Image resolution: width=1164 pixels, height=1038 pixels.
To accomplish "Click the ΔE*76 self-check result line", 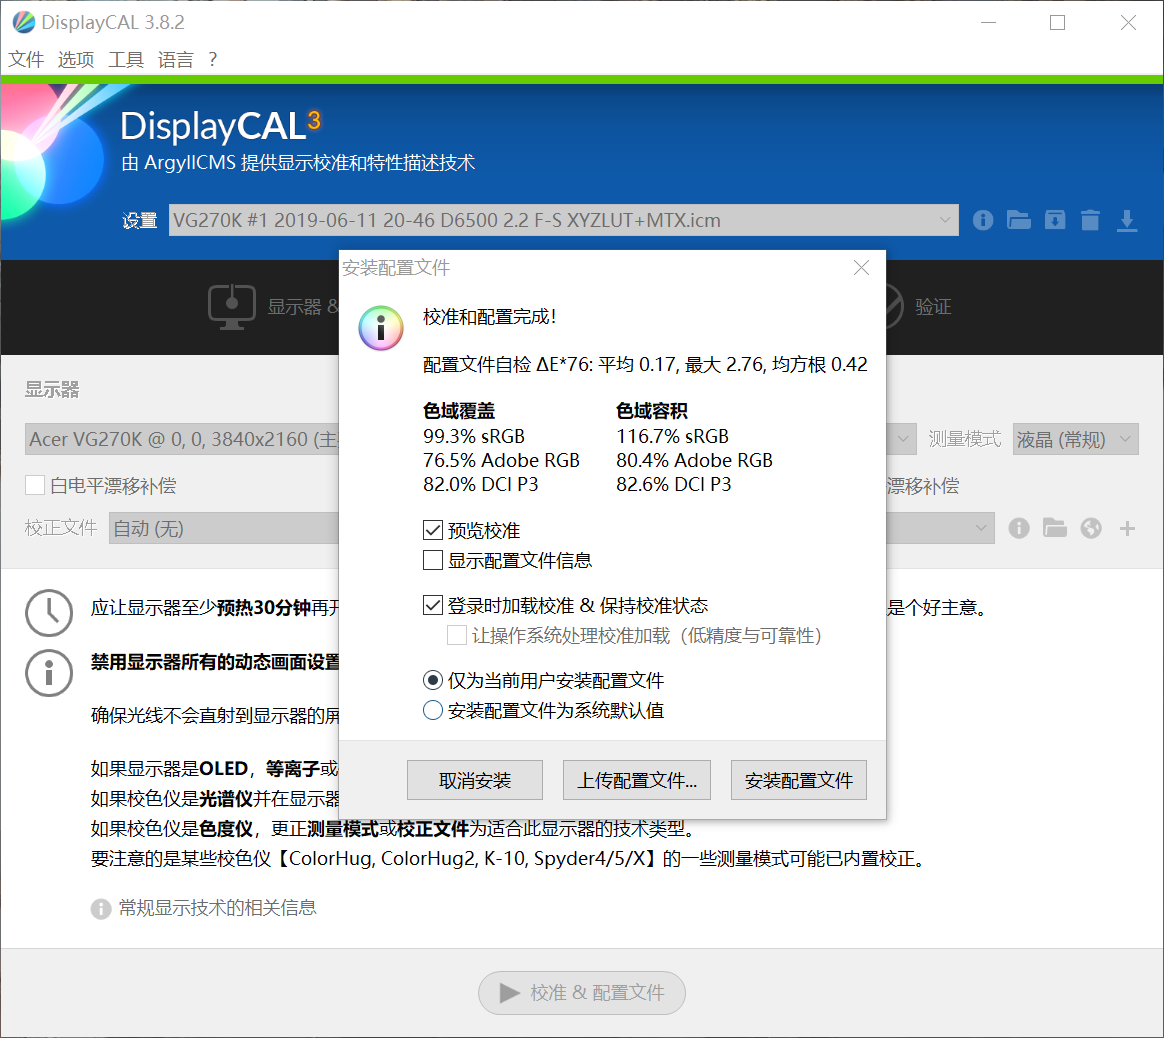I will coord(645,365).
